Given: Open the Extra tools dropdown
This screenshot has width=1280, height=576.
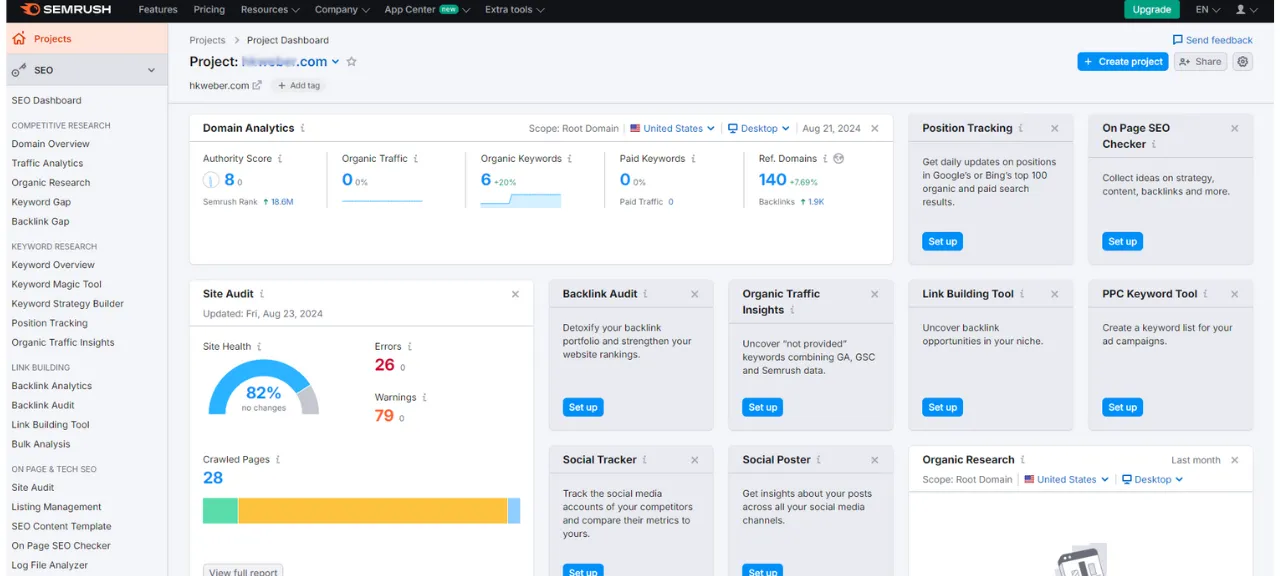Looking at the screenshot, I should (515, 10).
